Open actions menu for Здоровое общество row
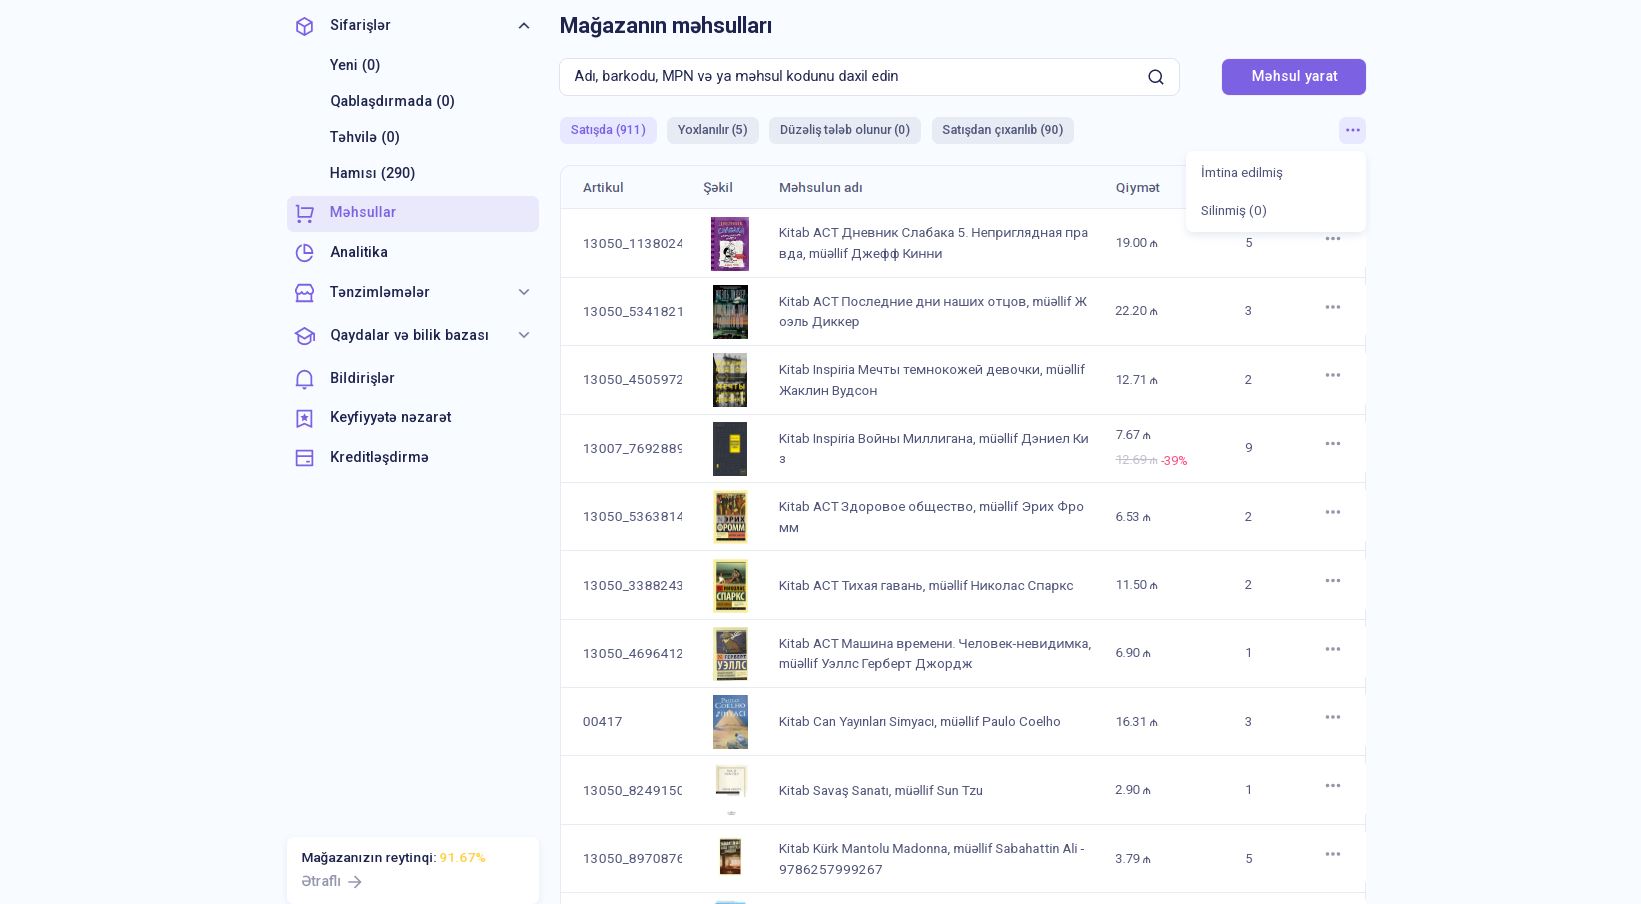The width and height of the screenshot is (1641, 904). (1333, 512)
